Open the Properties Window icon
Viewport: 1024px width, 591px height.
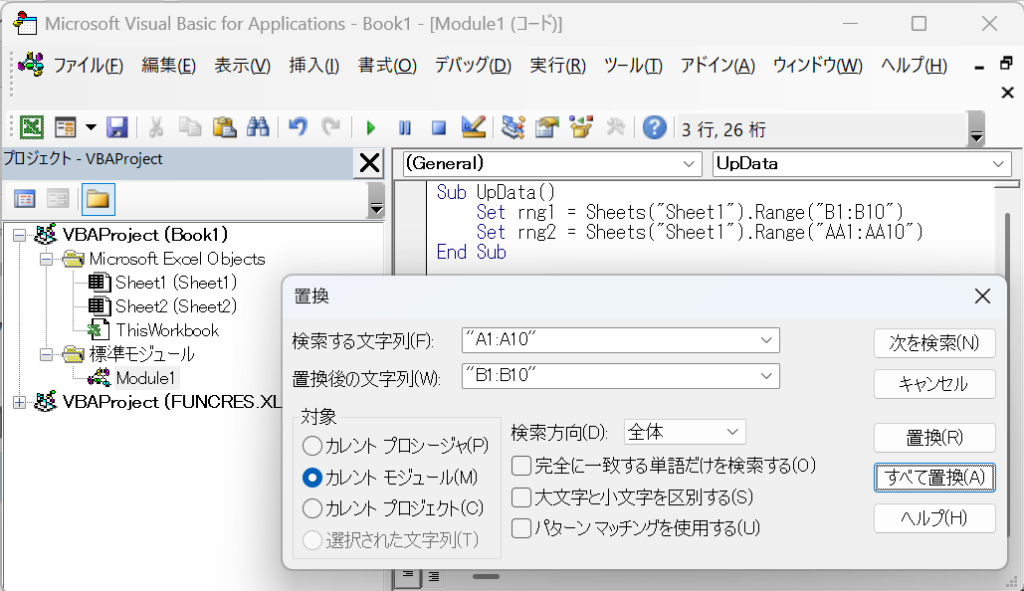pyautogui.click(x=547, y=127)
